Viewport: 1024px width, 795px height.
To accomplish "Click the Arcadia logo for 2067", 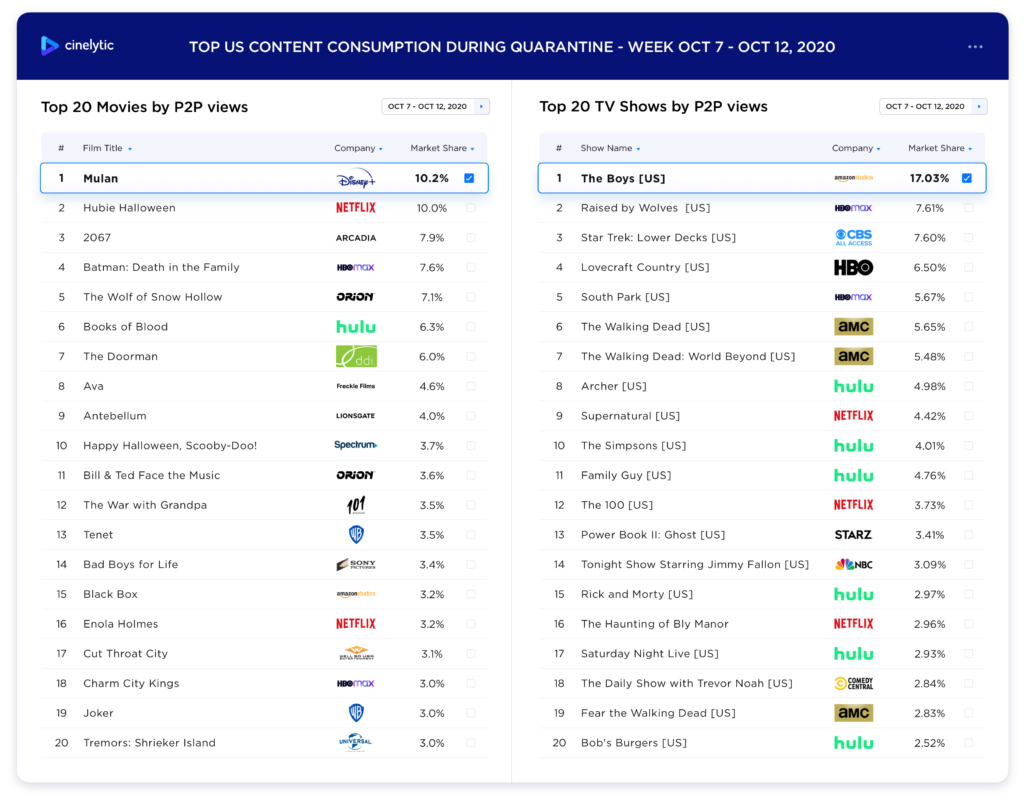I will click(356, 238).
